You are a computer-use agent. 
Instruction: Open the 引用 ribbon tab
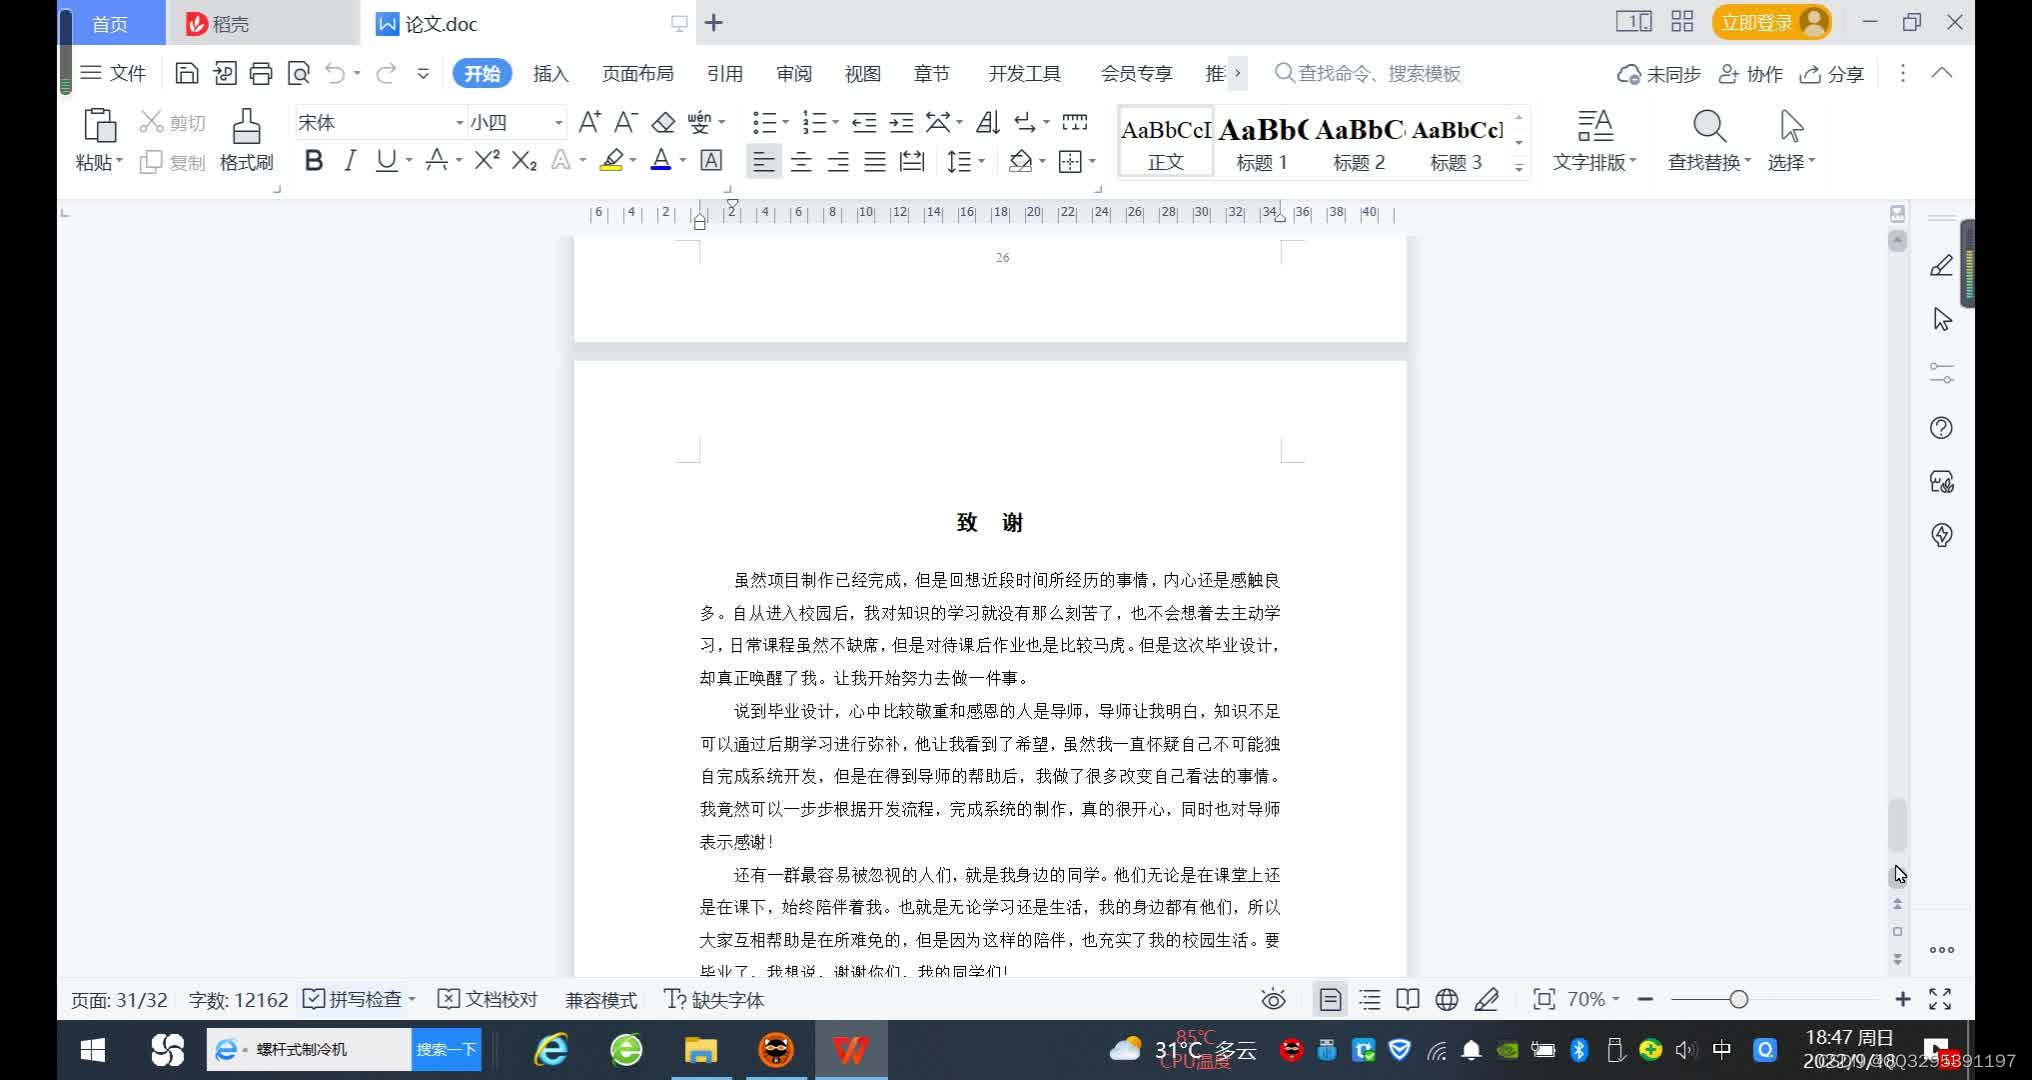[724, 74]
